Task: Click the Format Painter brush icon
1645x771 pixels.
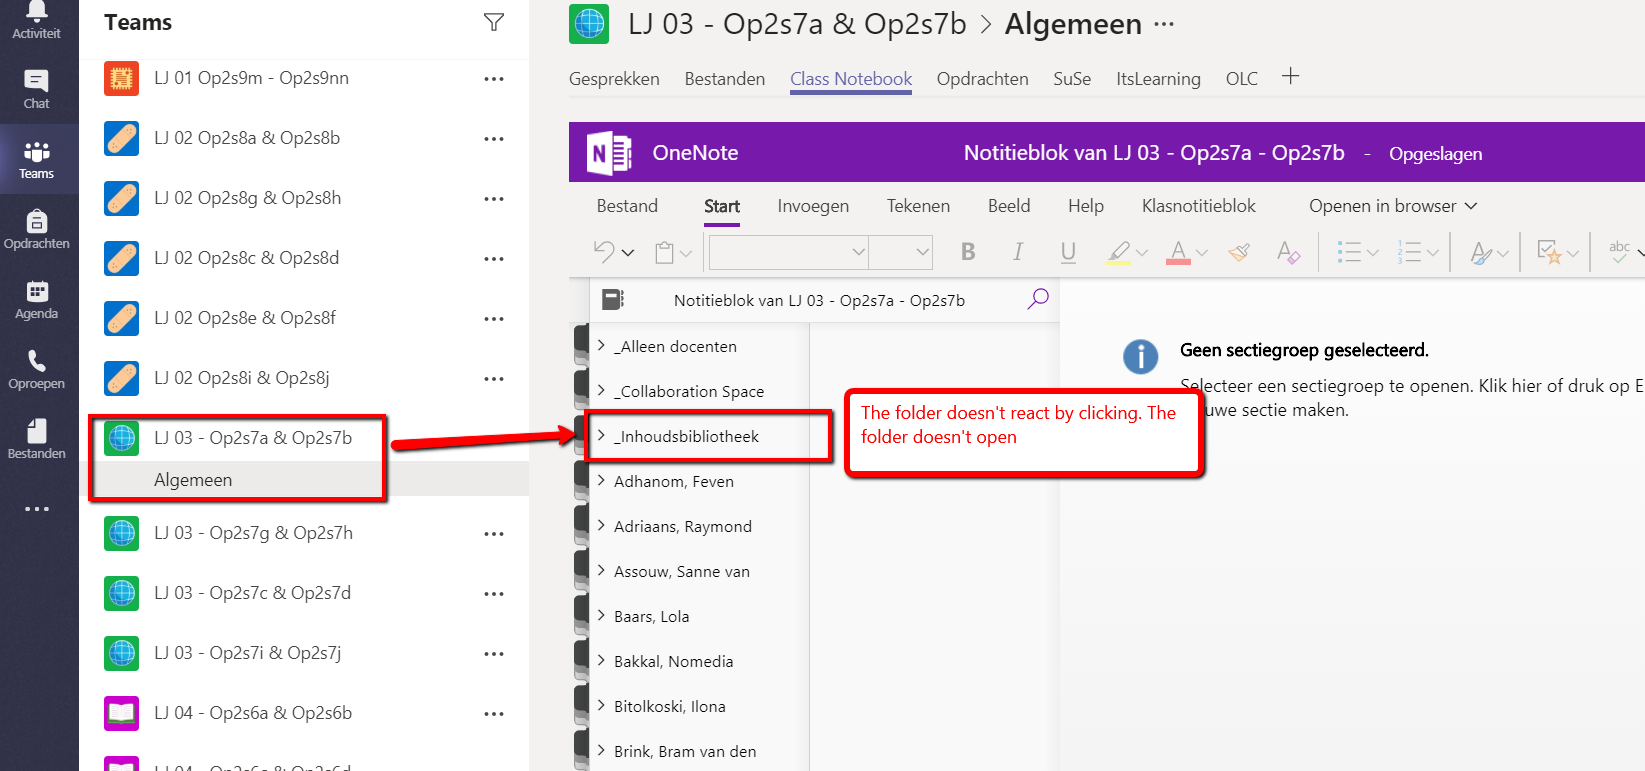Action: pos(1239,252)
